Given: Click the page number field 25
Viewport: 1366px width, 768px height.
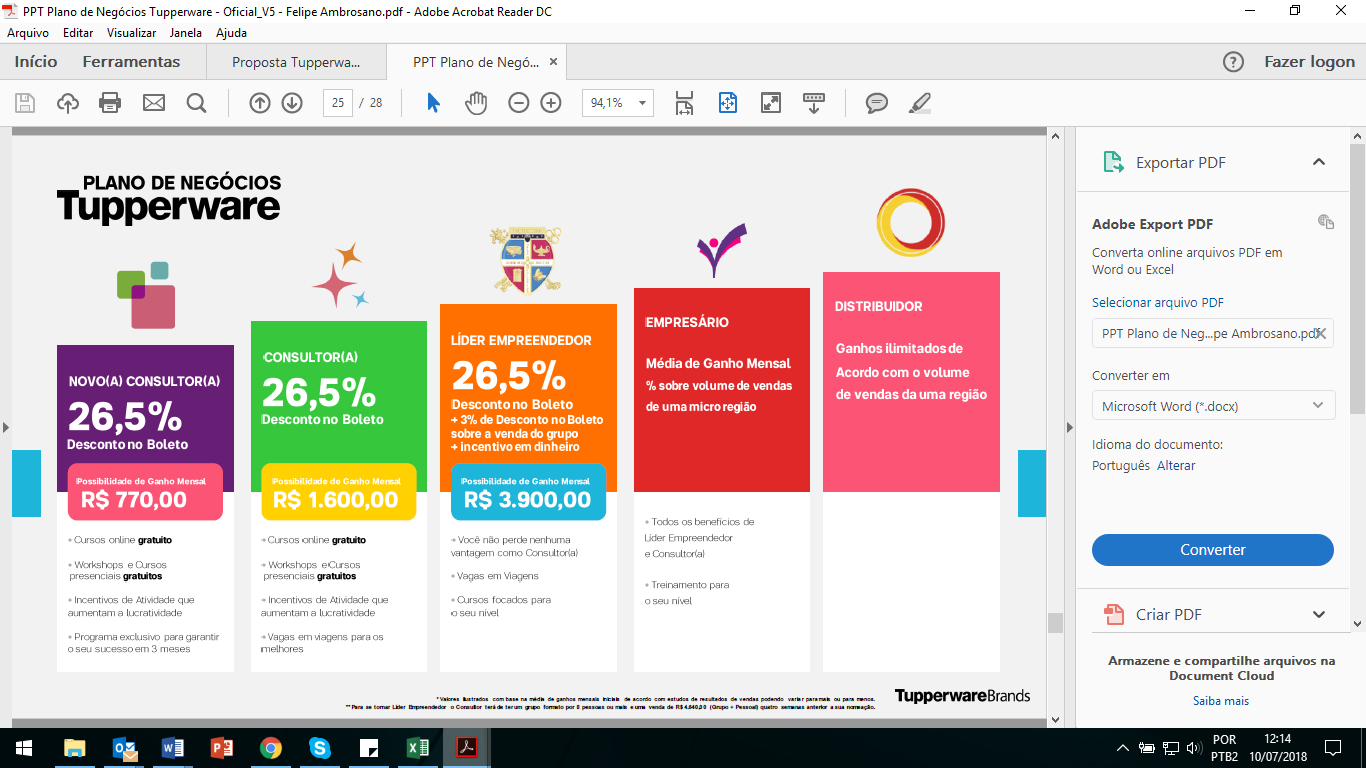Looking at the screenshot, I should 338,103.
